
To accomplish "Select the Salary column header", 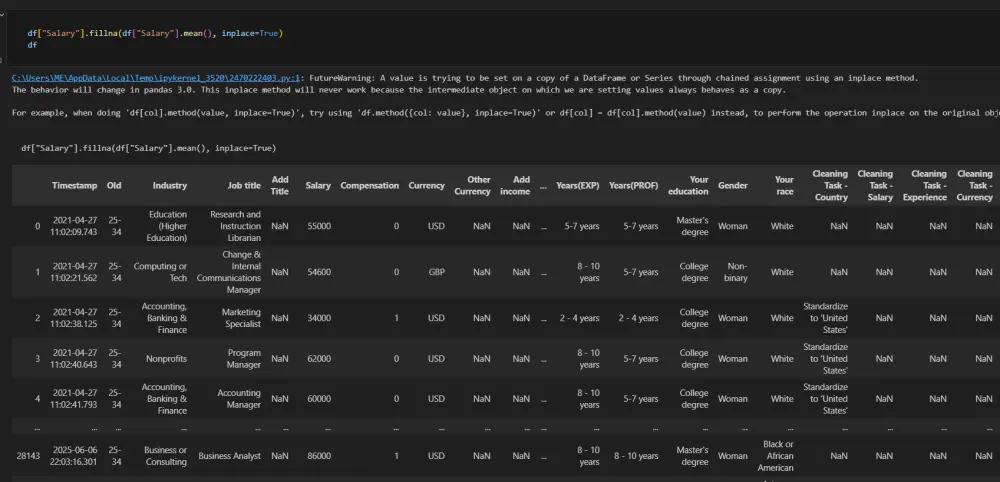I will point(318,186).
